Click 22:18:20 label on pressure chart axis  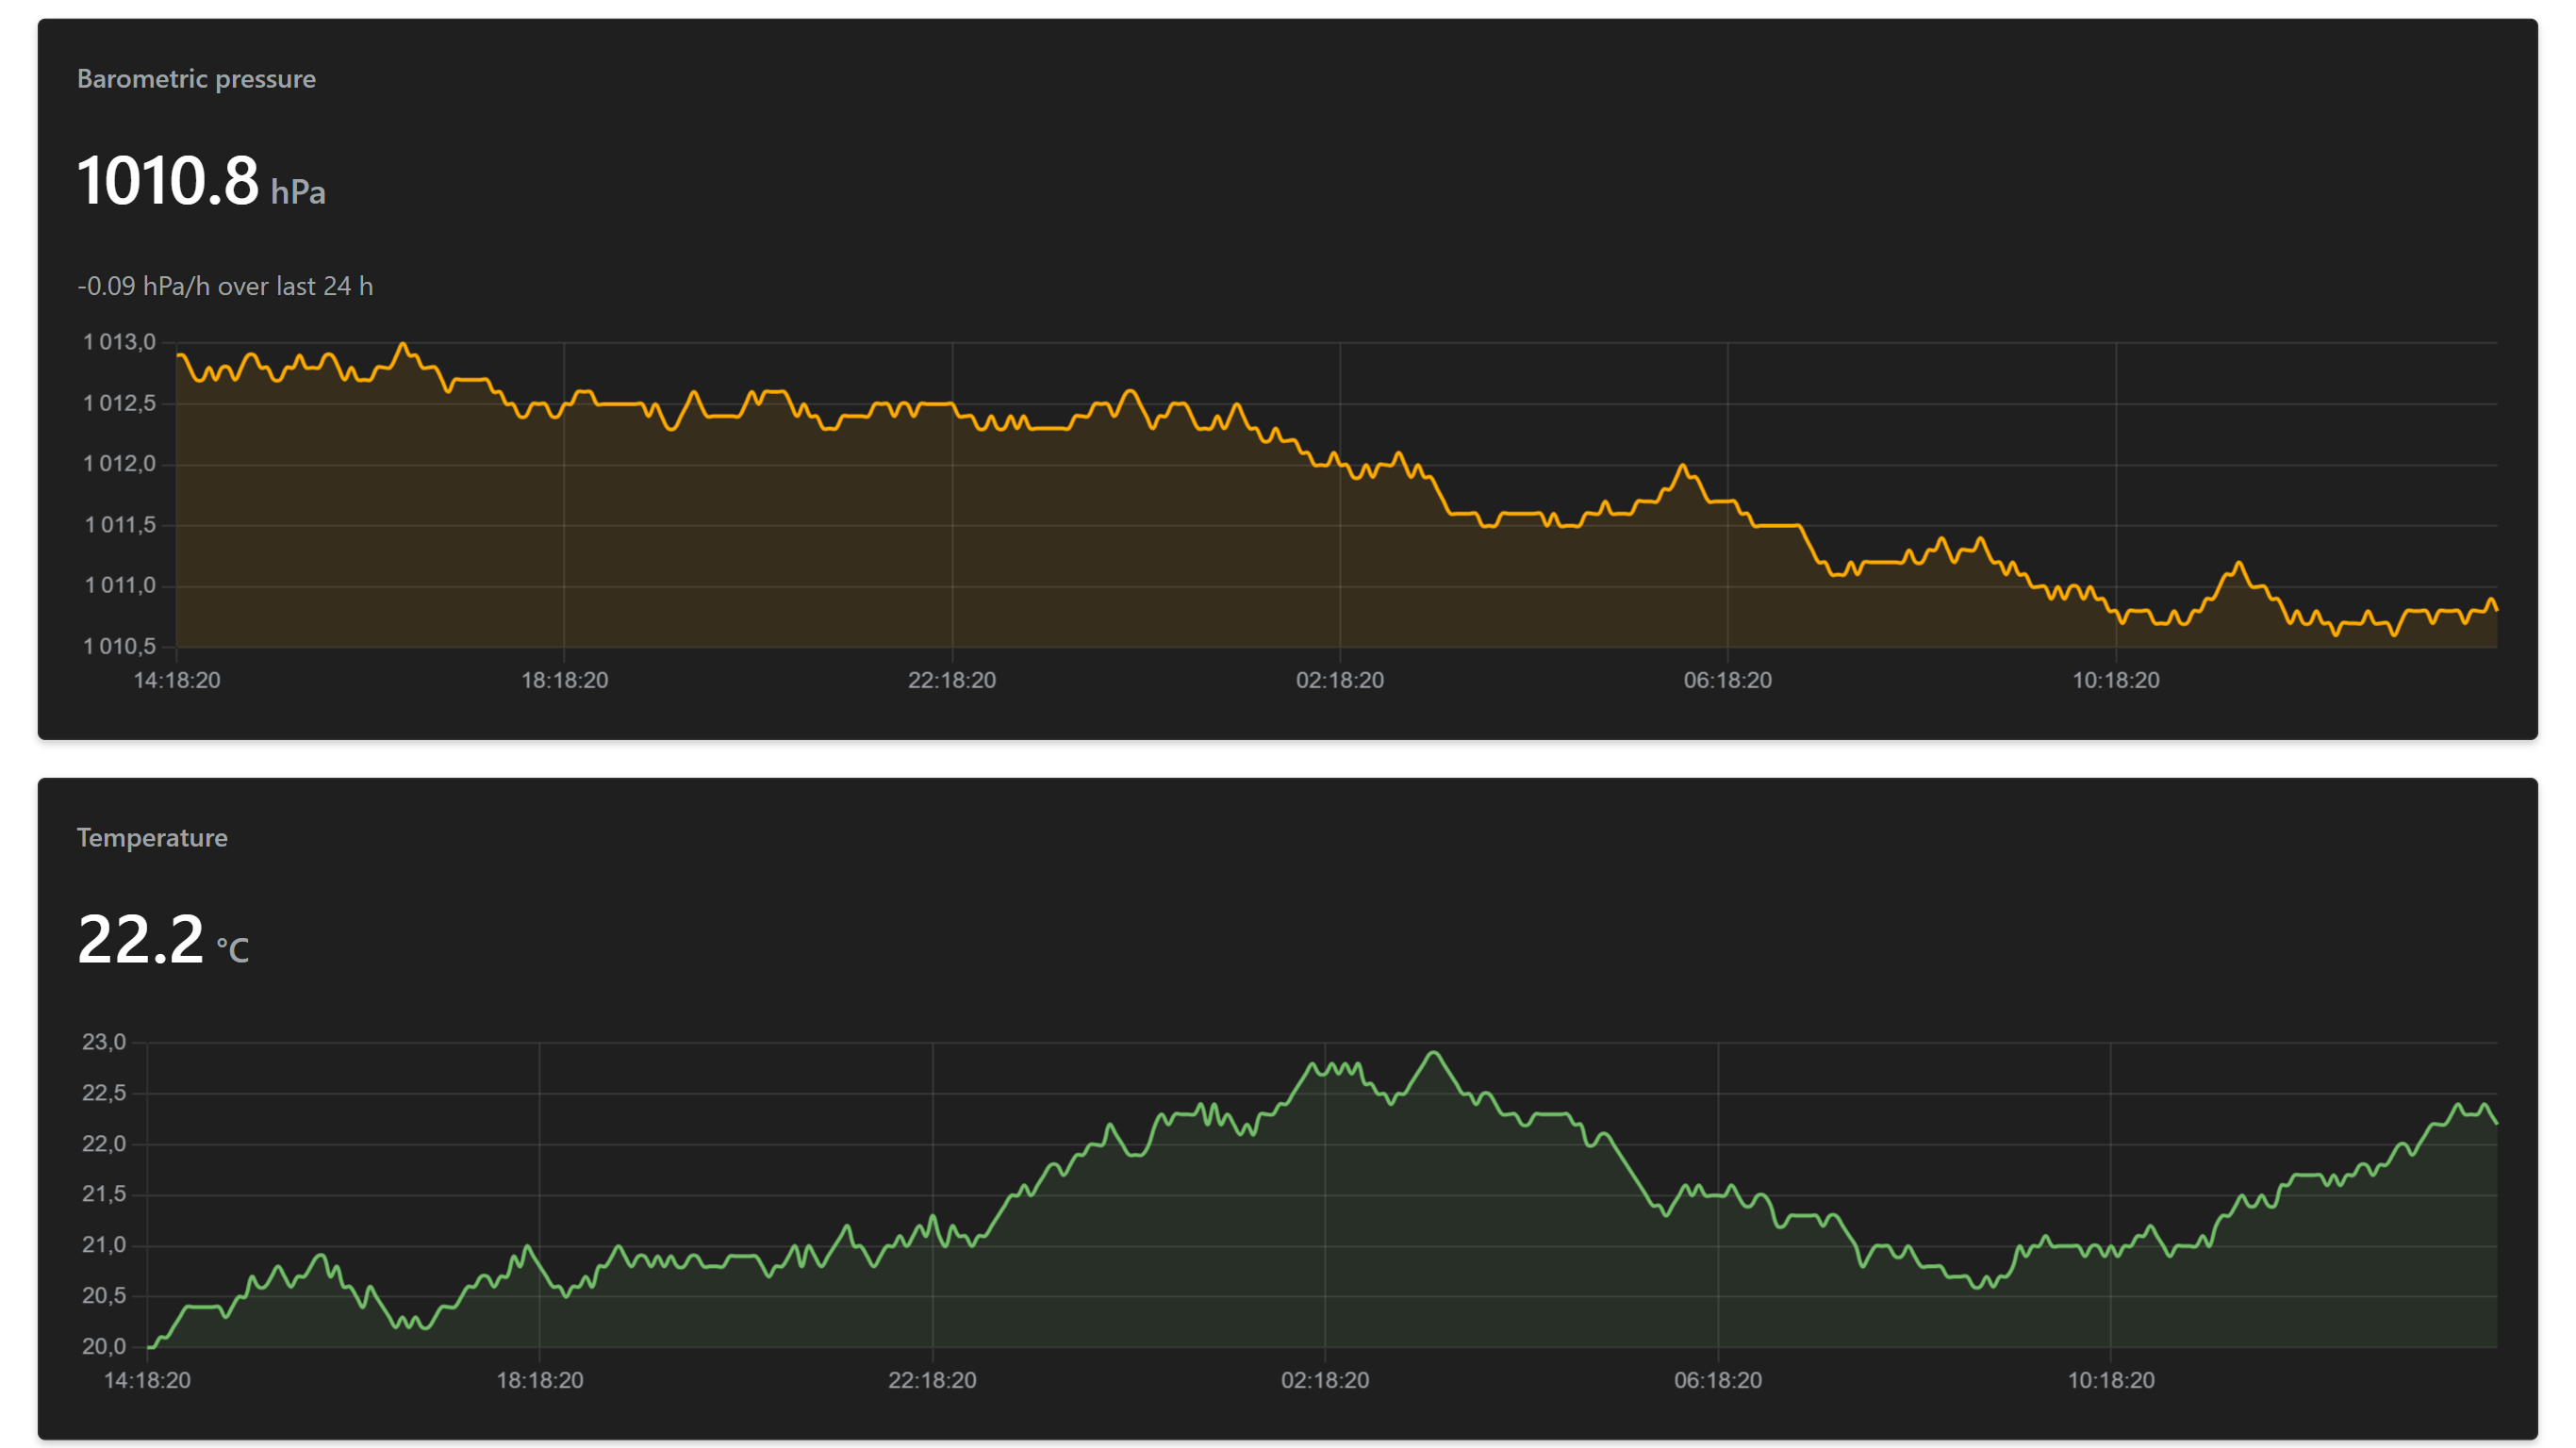tap(951, 681)
